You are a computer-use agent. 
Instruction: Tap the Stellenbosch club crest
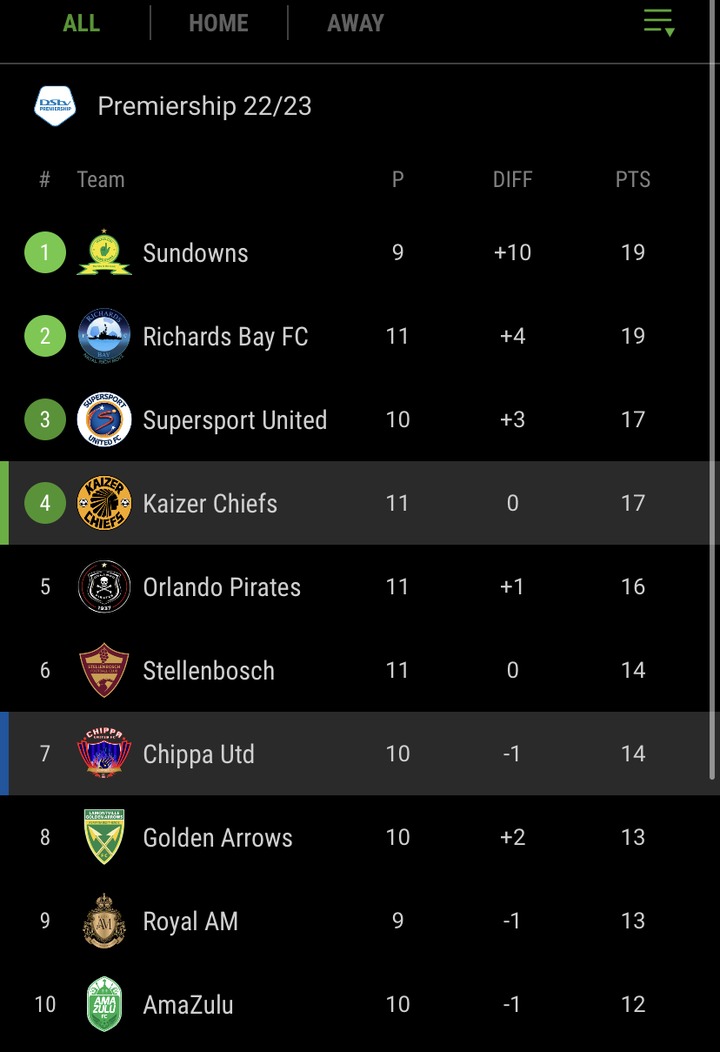click(104, 670)
